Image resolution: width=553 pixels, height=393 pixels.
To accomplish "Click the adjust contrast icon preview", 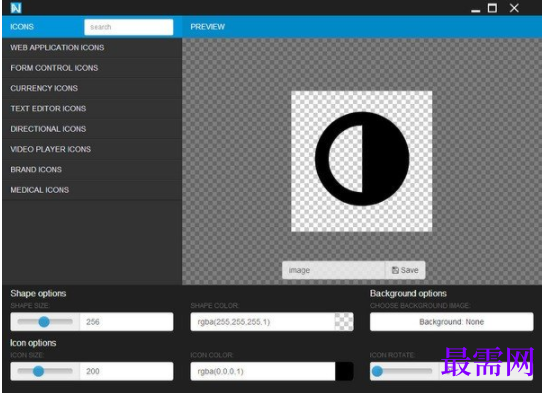I will coord(362,159).
